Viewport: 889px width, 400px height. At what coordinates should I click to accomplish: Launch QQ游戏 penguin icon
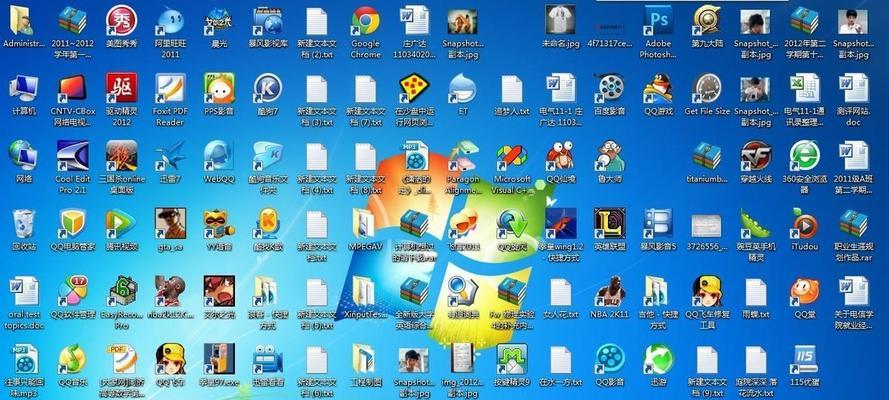pos(658,88)
